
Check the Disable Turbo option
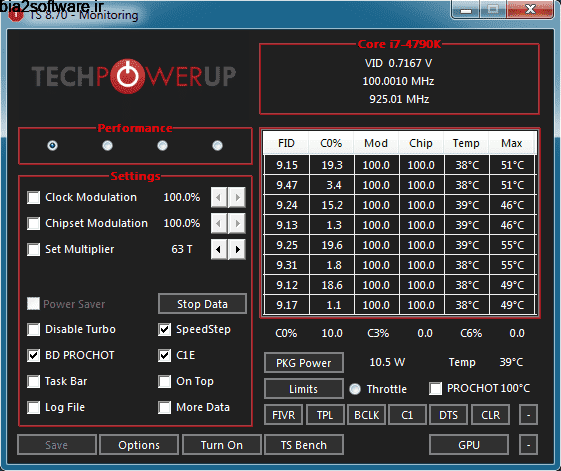[x=34, y=329]
